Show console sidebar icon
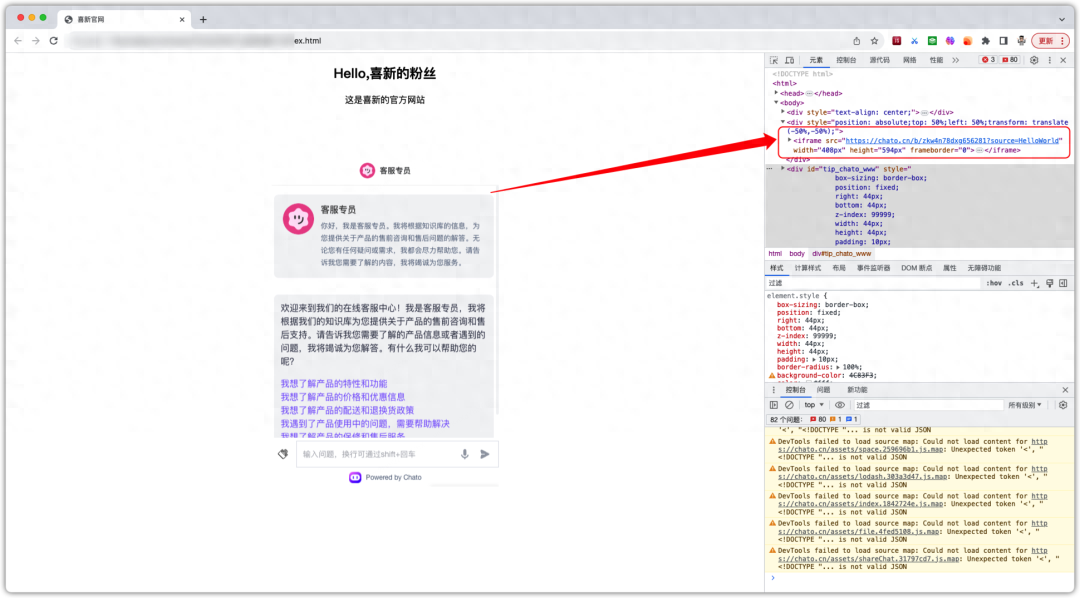This screenshot has height=598, width=1080. coord(774,405)
